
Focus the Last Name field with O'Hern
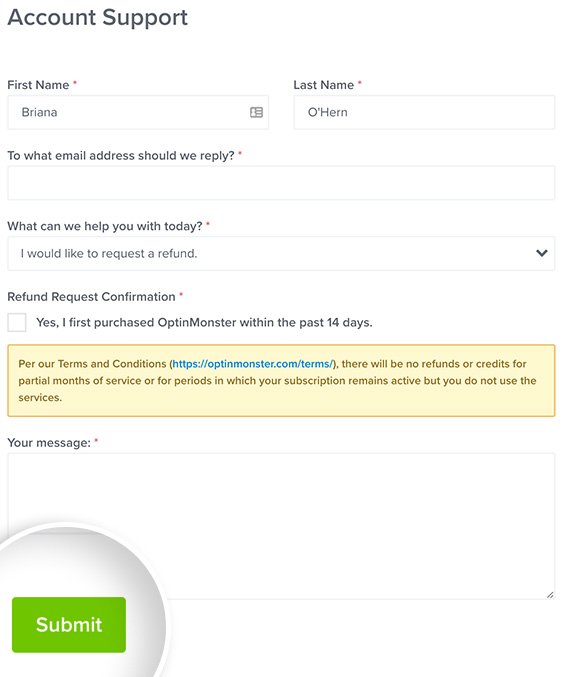424,112
